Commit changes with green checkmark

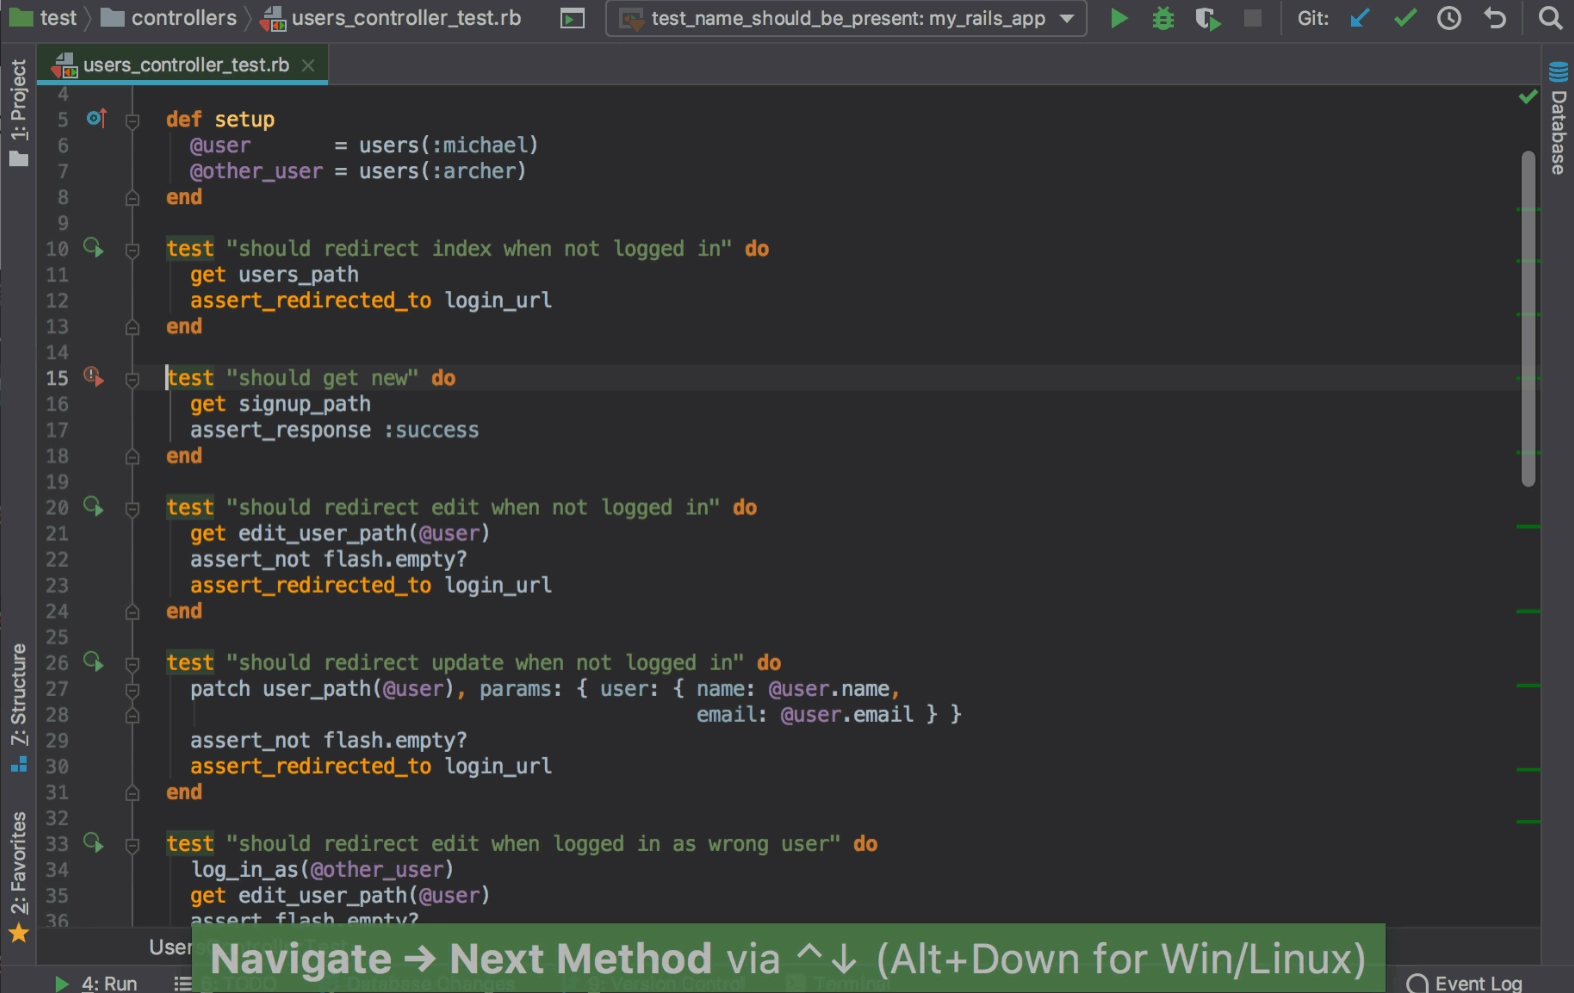pos(1405,18)
